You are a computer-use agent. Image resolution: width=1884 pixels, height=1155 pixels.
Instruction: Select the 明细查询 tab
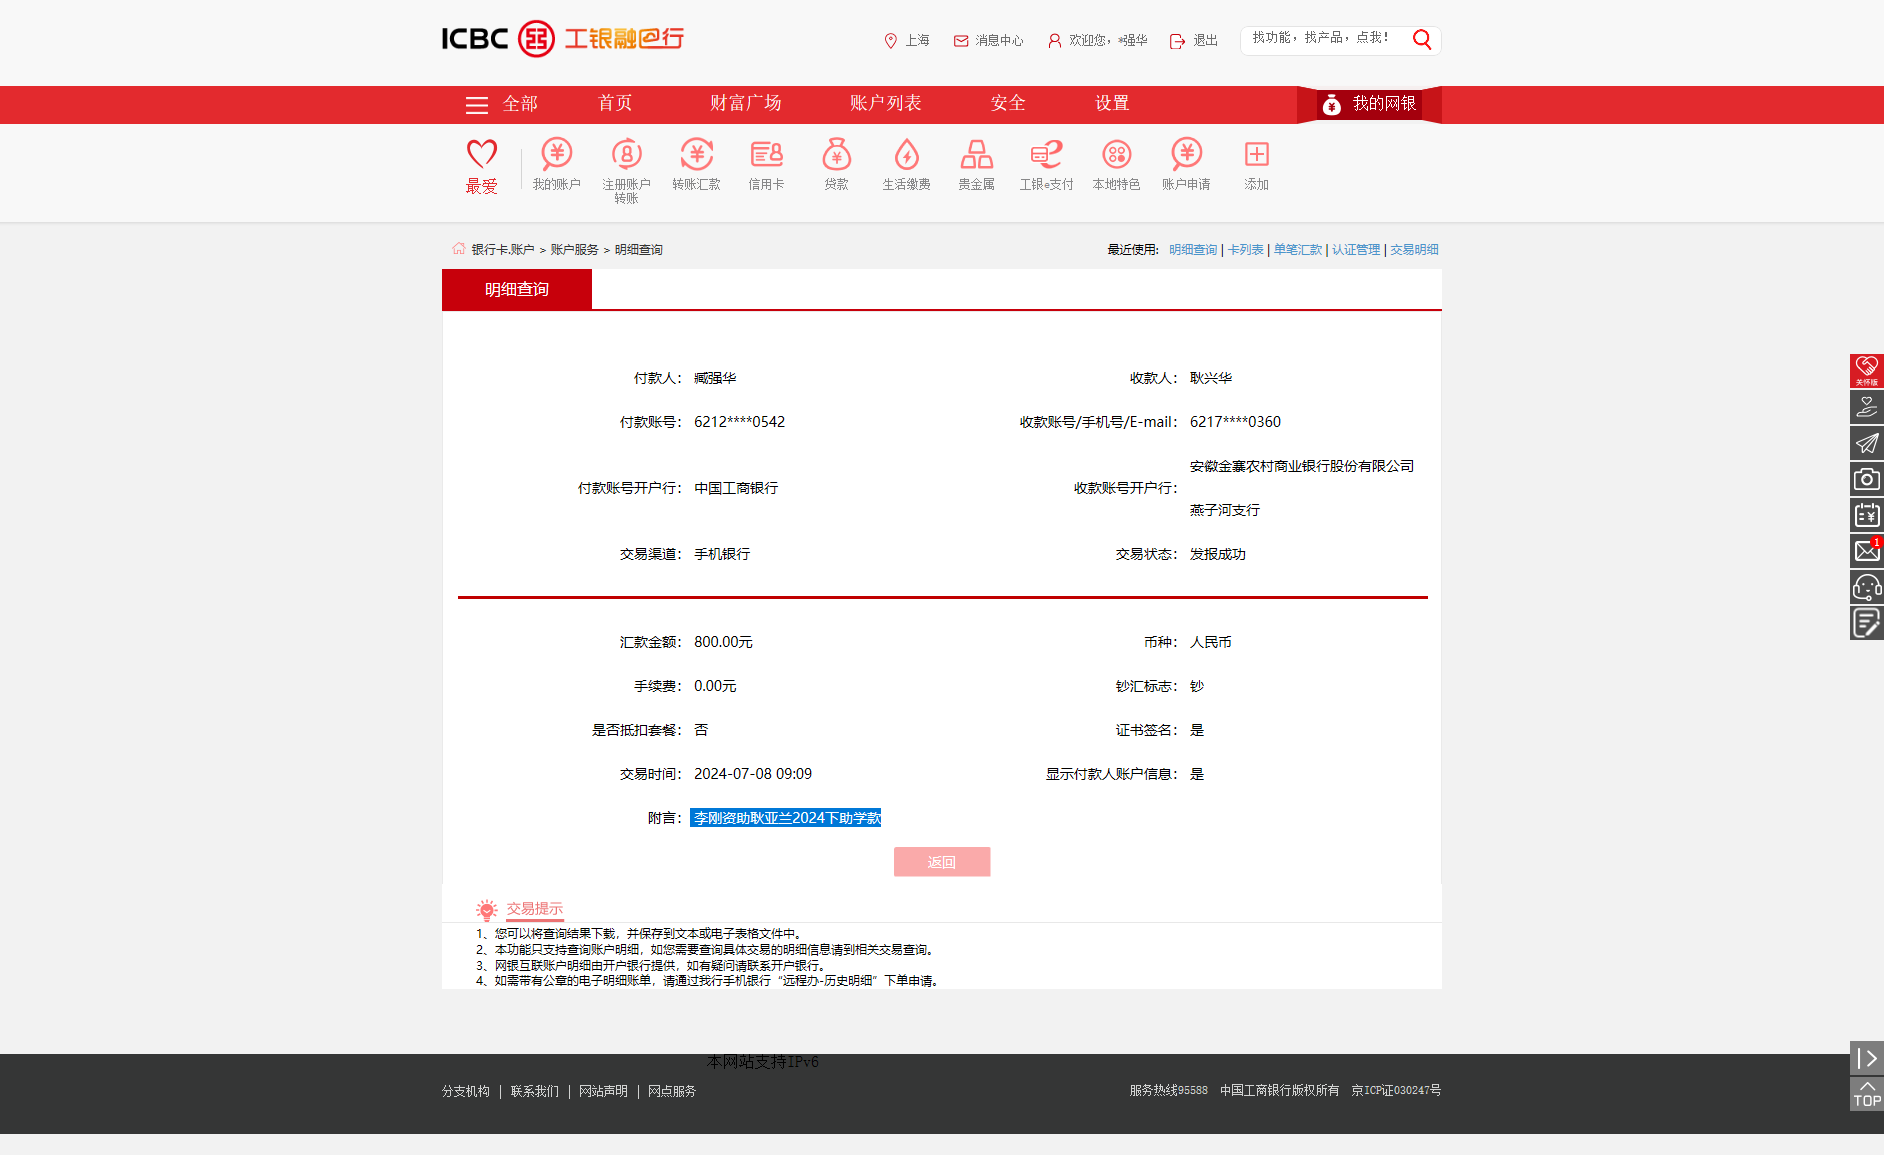click(x=517, y=289)
